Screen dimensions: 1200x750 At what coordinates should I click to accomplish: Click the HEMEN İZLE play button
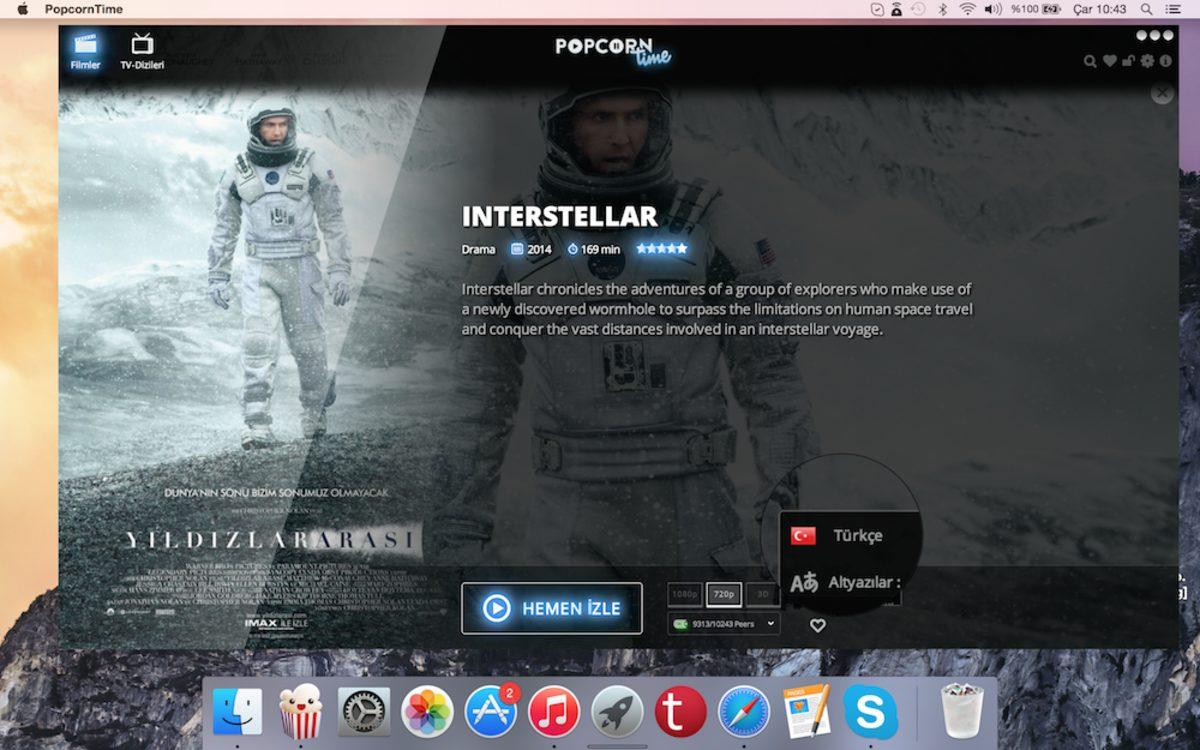coord(551,608)
